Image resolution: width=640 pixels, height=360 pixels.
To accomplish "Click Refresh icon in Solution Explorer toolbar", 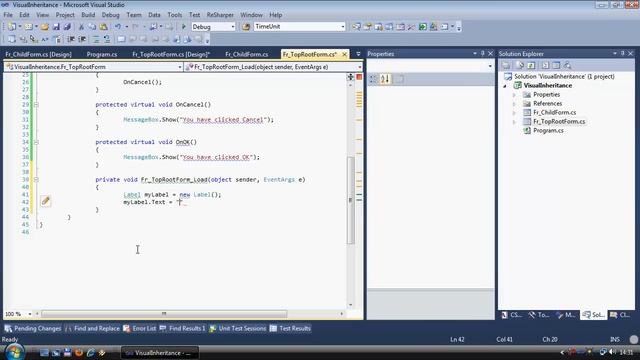I will pyautogui.click(x=531, y=65).
